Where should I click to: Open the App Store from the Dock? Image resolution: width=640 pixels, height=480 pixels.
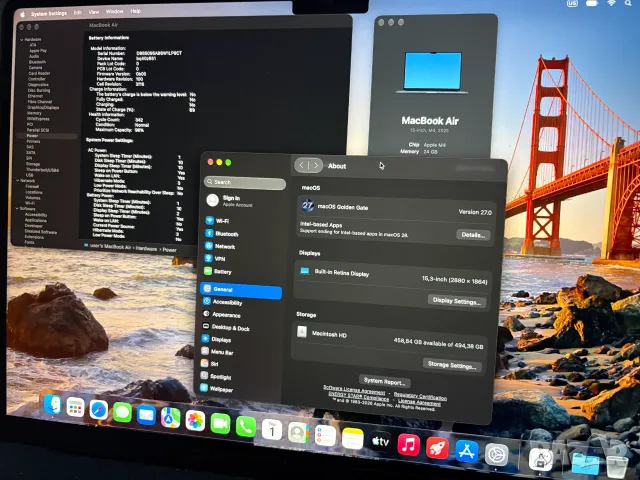click(467, 451)
